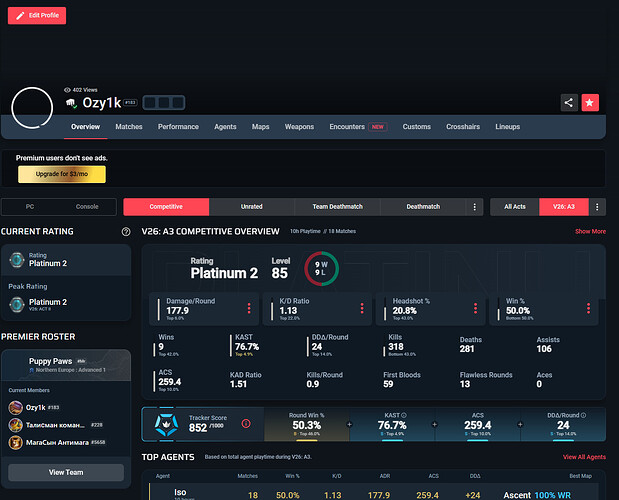
Task: Open K/D Ratio options menu
Action: tap(362, 308)
